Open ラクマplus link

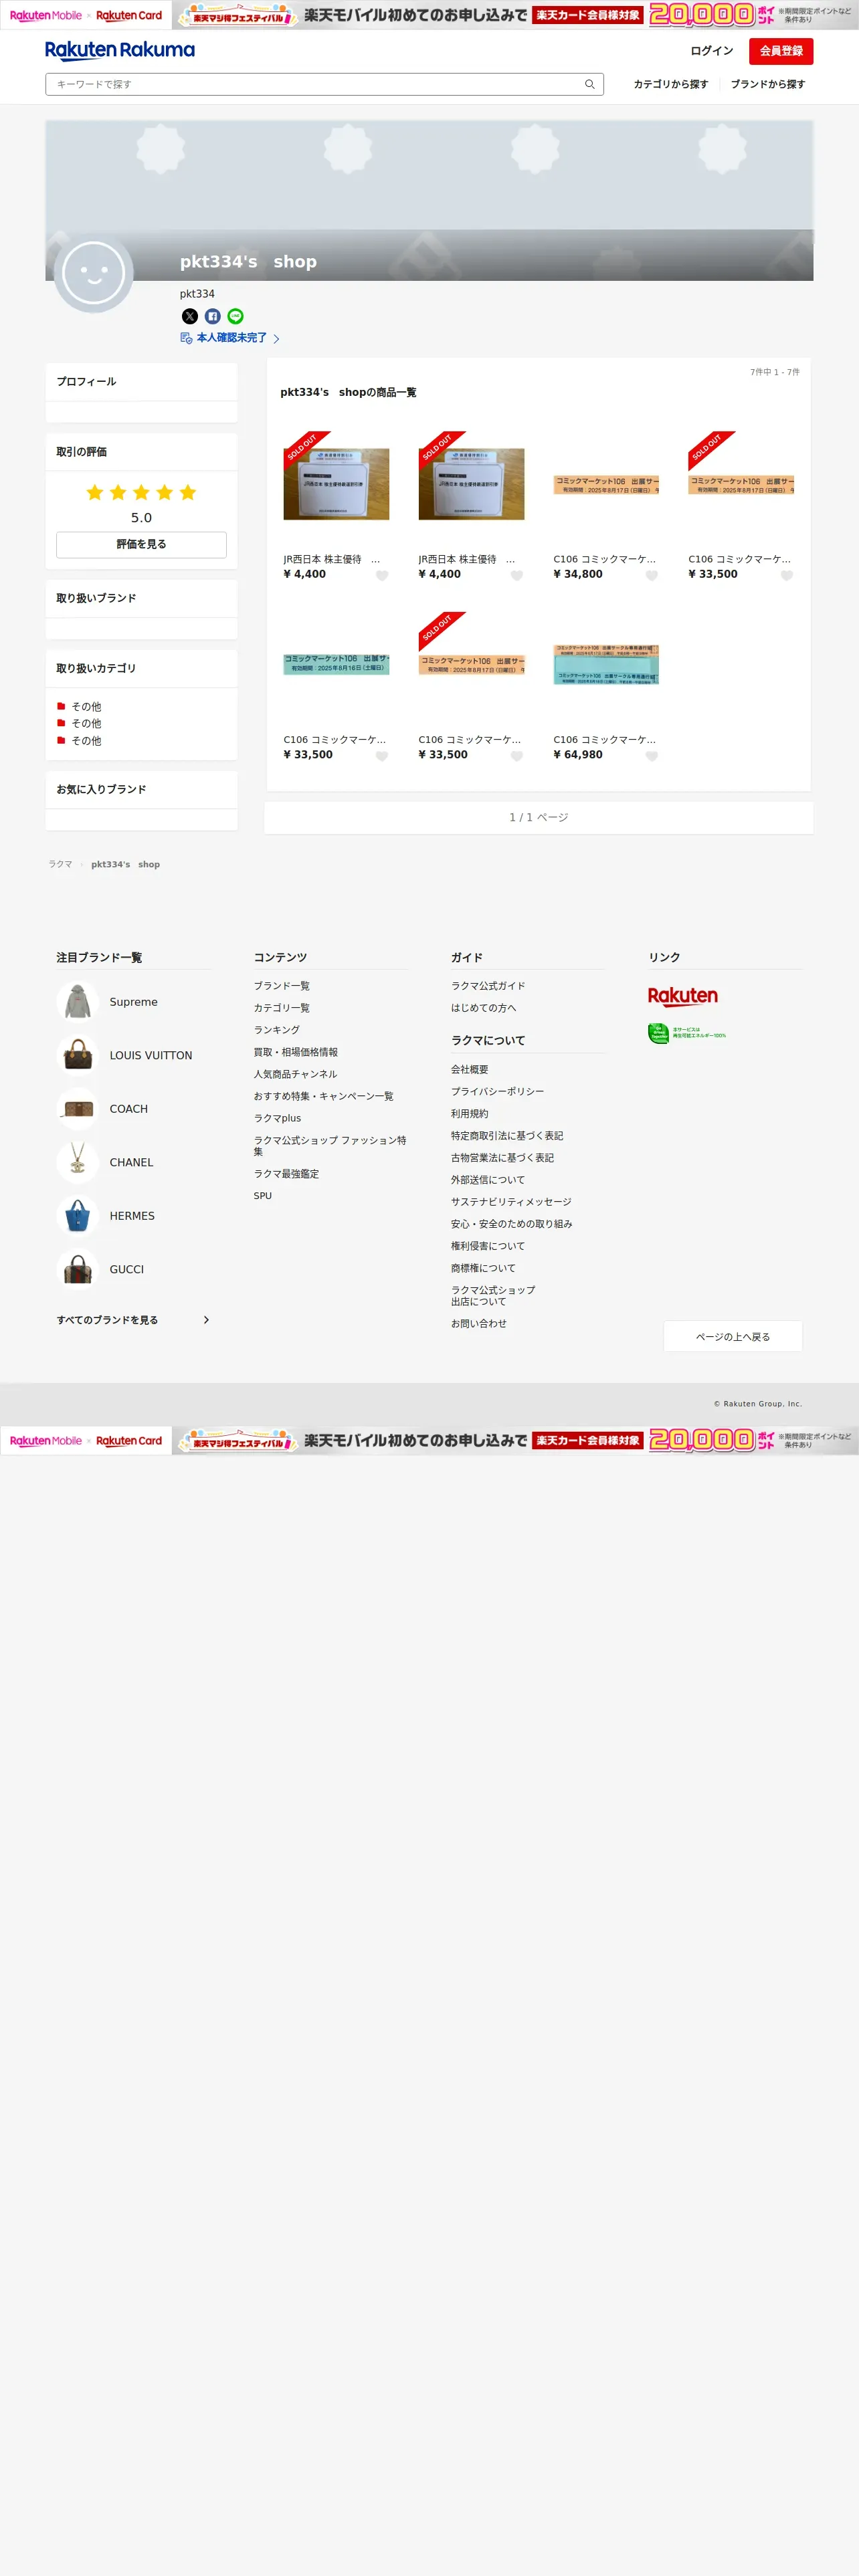click(x=277, y=1118)
